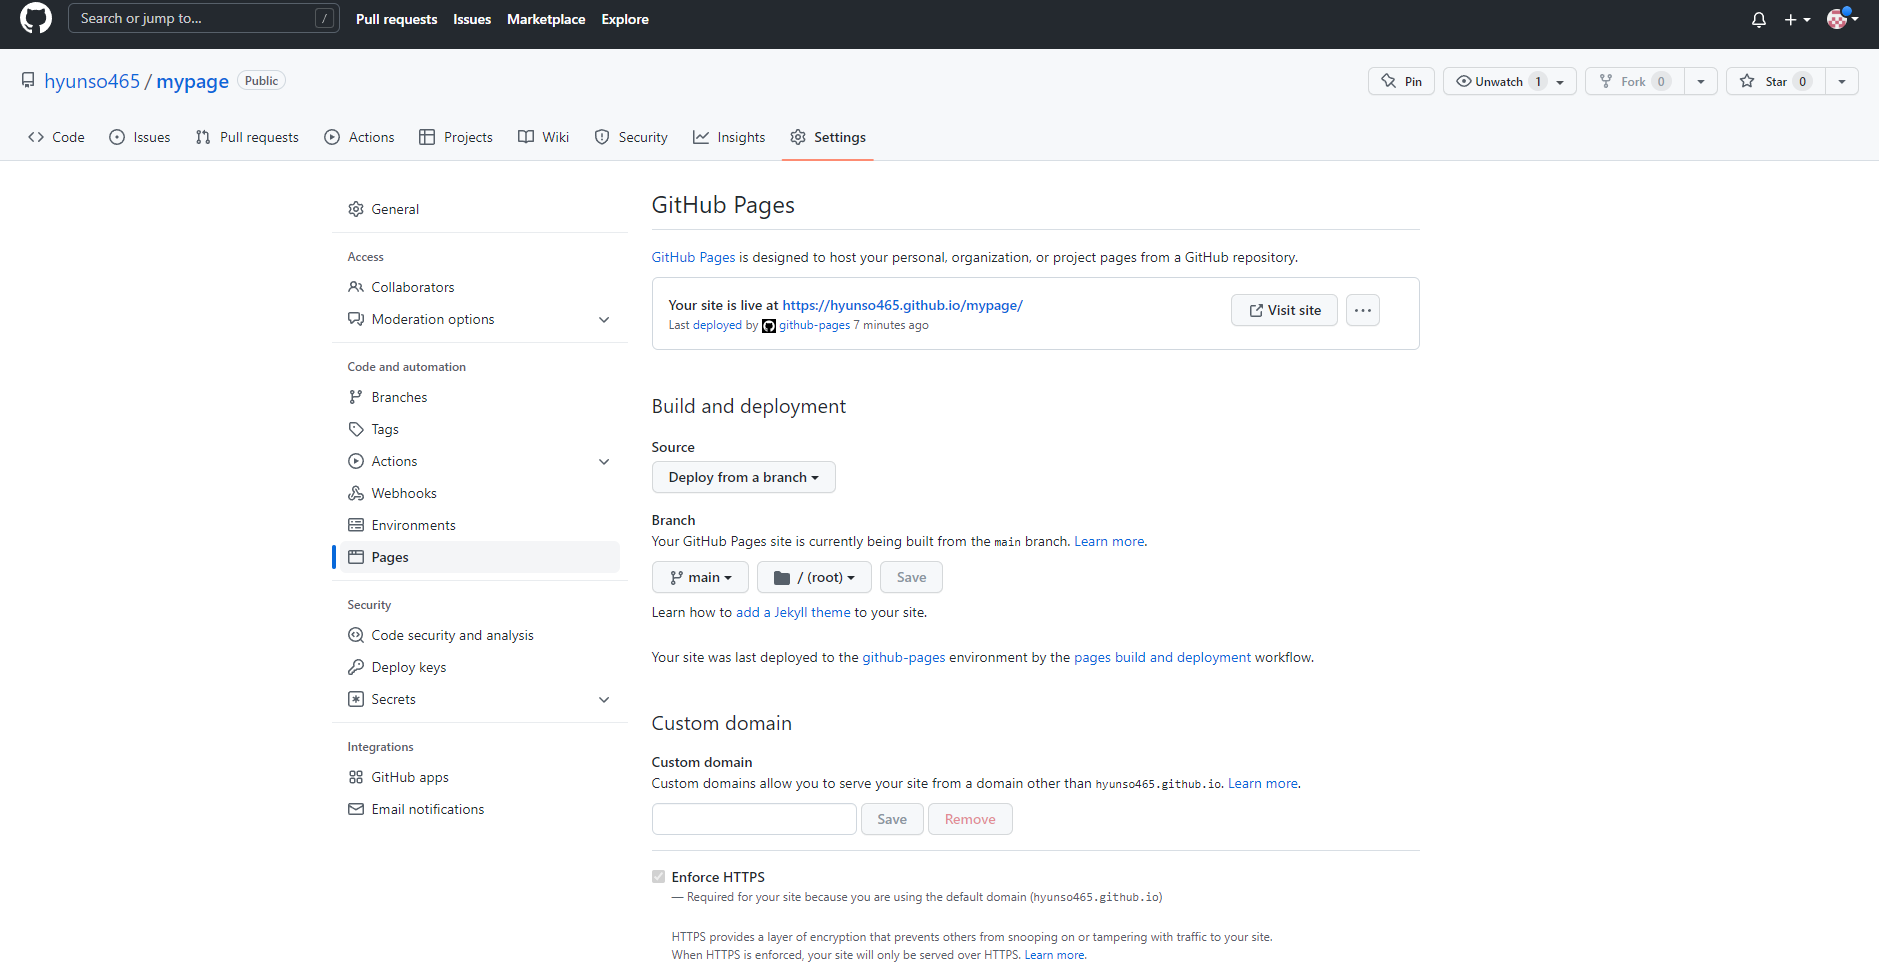This screenshot has height=980, width=1879.
Task: Open the Star lists dropdown arrow
Action: (x=1842, y=81)
